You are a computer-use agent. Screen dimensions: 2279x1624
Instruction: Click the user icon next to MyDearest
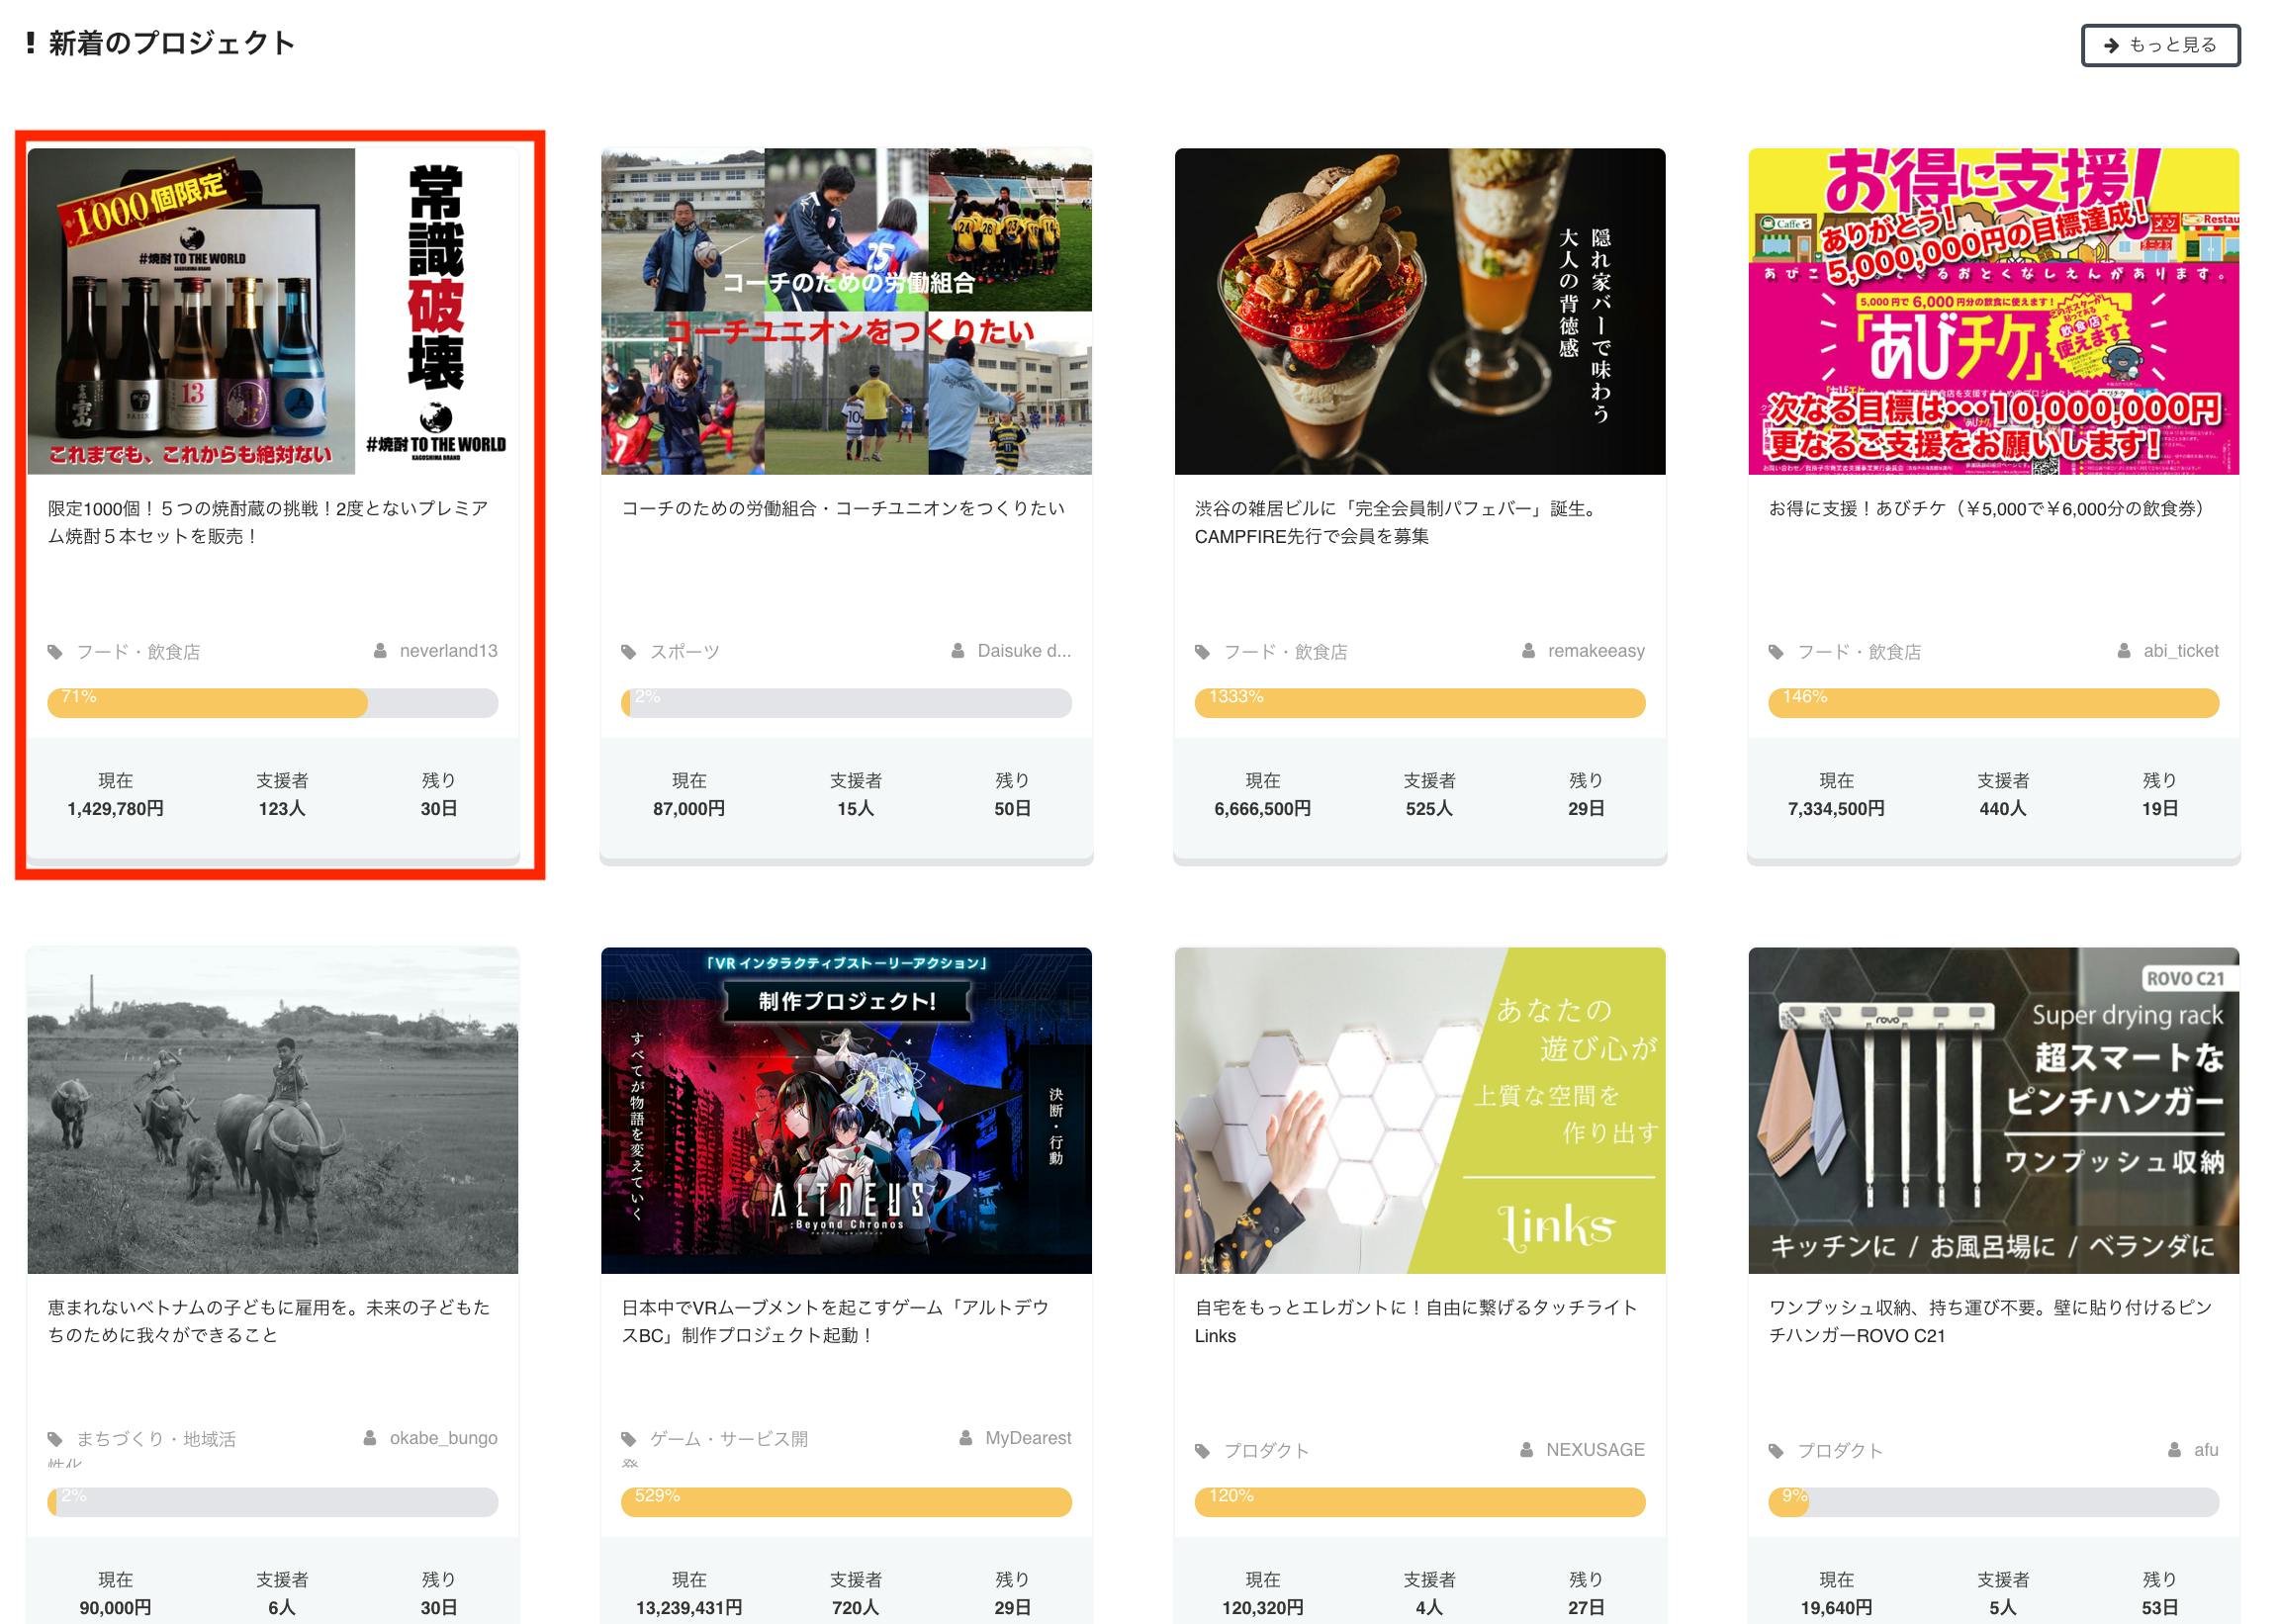[x=965, y=1438]
